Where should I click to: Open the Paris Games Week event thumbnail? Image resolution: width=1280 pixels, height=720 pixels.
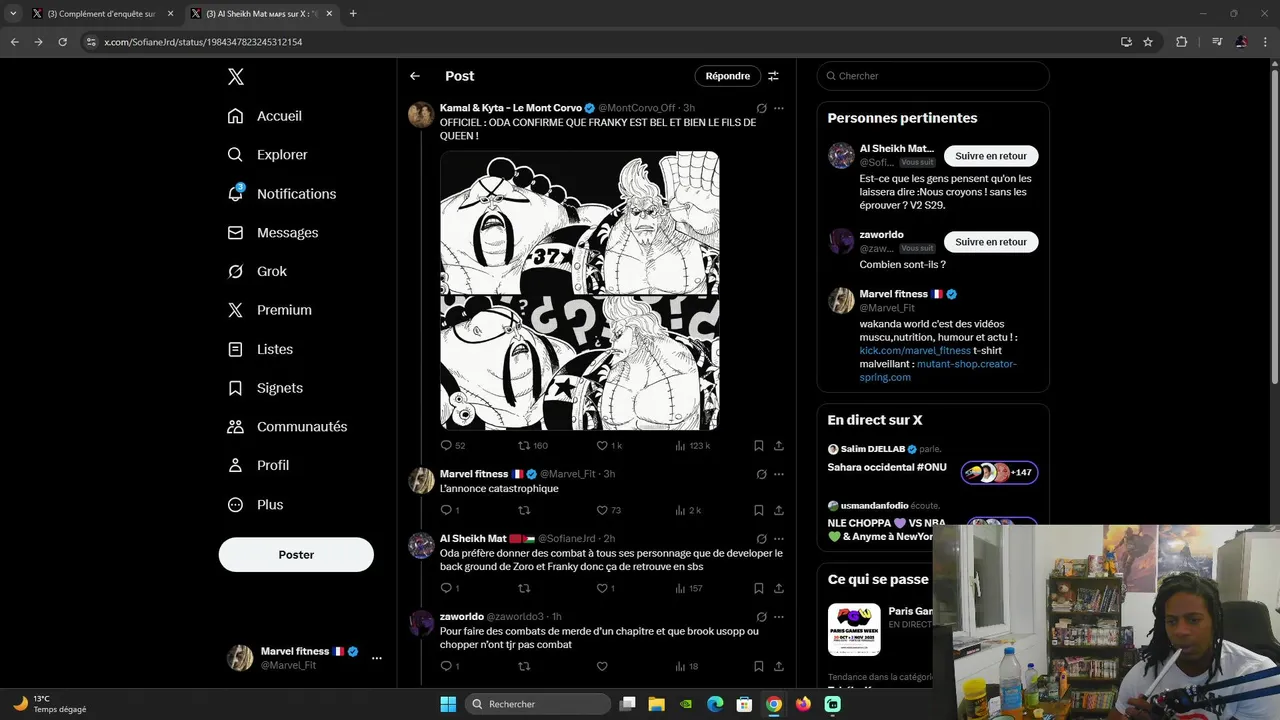click(x=854, y=630)
